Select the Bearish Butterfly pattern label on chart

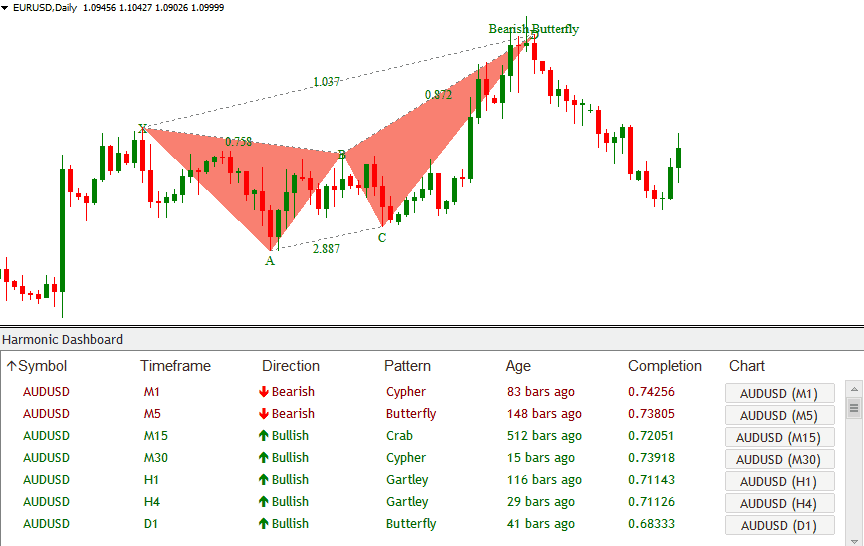pyautogui.click(x=533, y=29)
